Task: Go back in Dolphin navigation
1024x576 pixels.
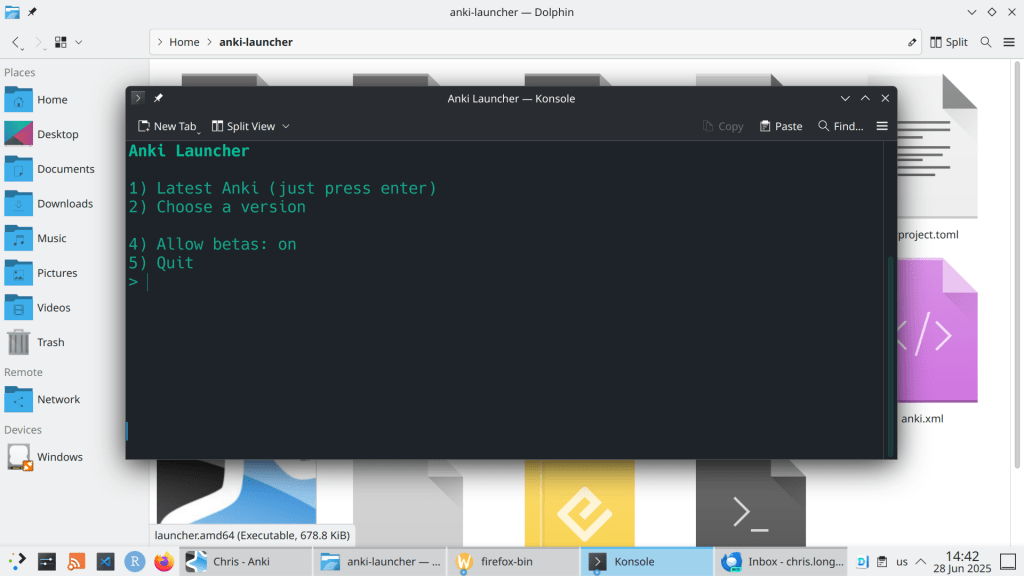Action: pyautogui.click(x=16, y=42)
